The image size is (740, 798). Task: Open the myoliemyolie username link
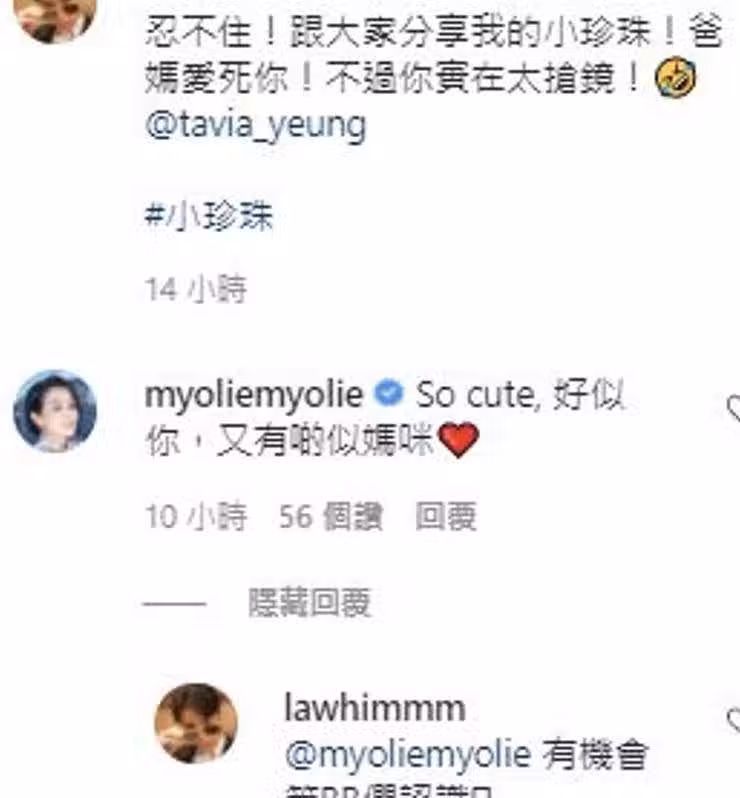[x=254, y=395]
